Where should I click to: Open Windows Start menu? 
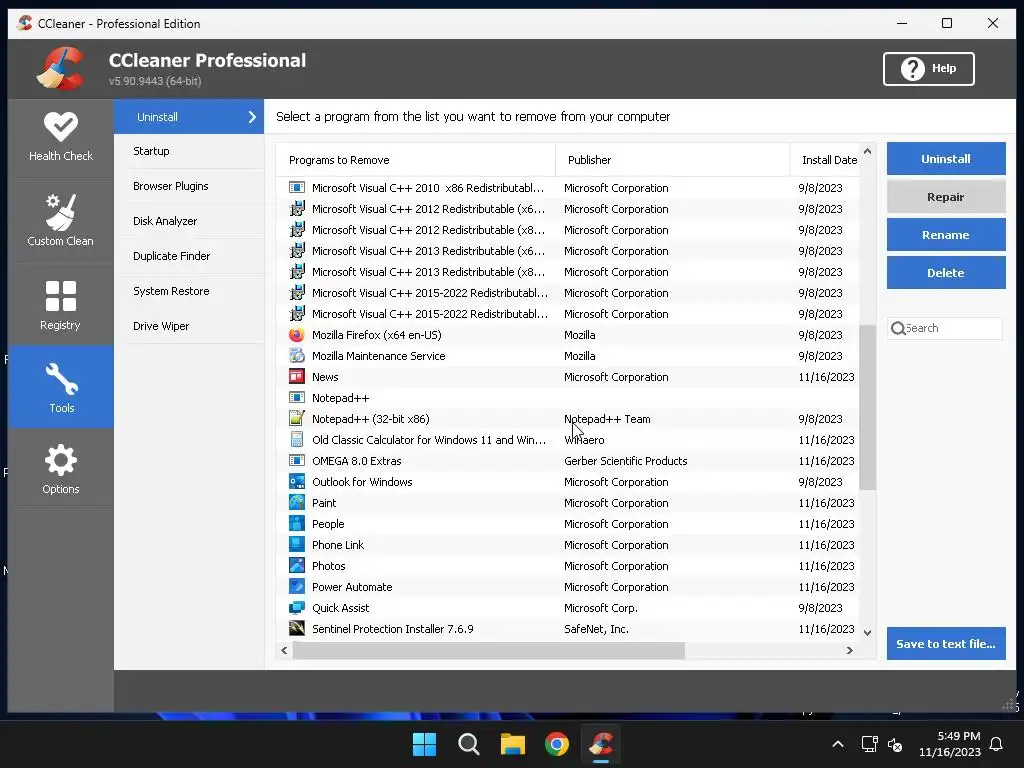[424, 744]
